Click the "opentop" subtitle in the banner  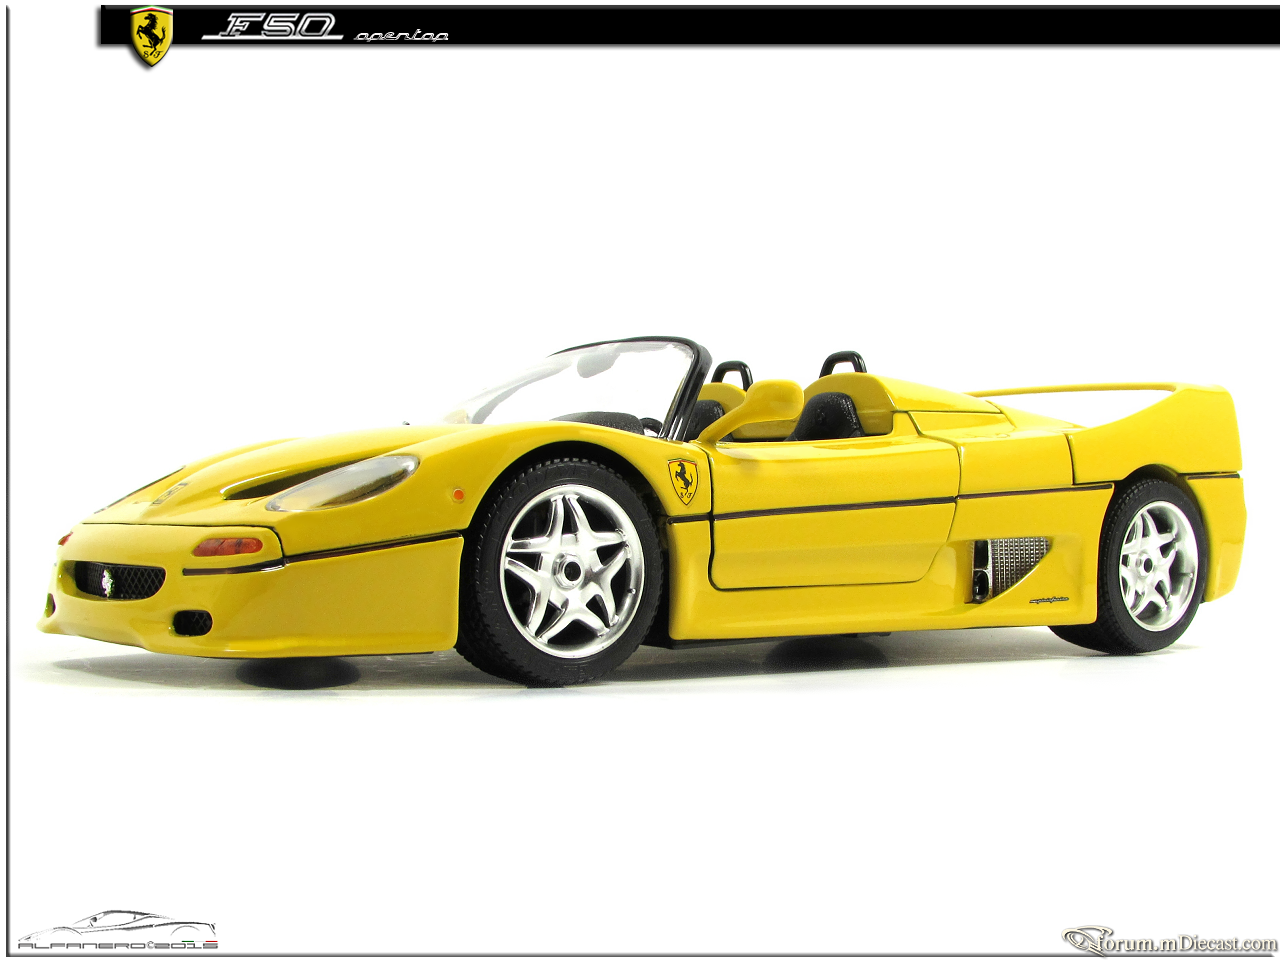click(402, 36)
